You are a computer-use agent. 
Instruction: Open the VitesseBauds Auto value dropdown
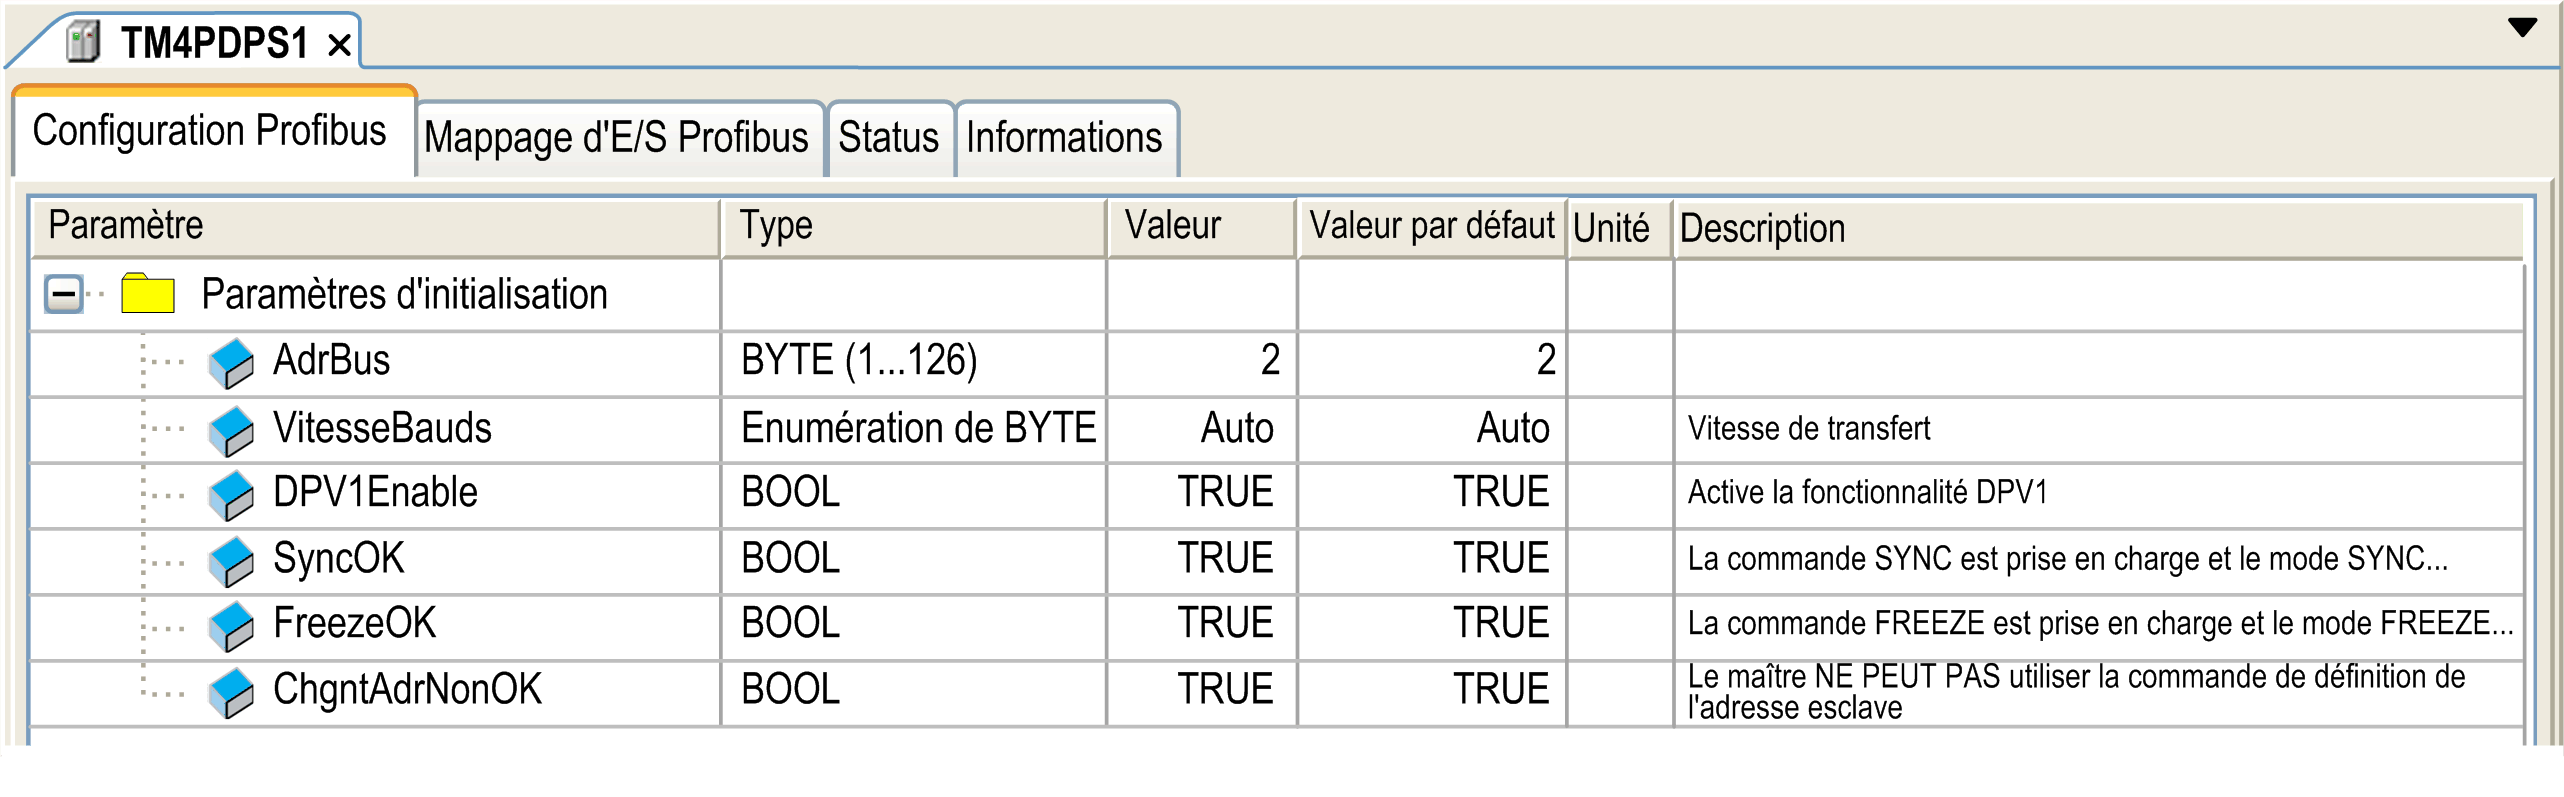(x=1200, y=429)
